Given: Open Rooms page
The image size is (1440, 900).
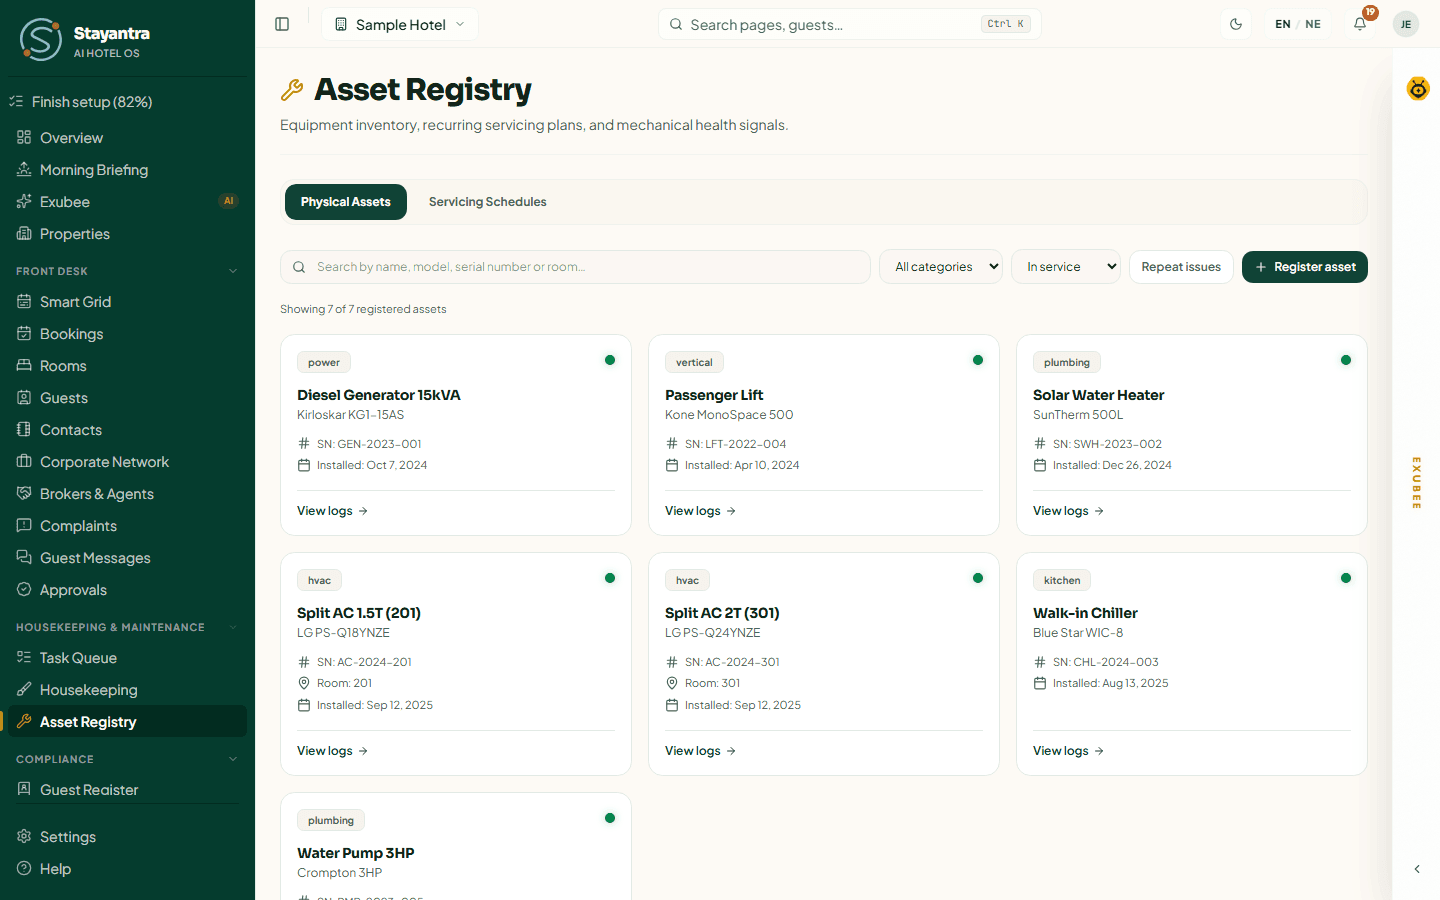Looking at the screenshot, I should coord(127,366).
